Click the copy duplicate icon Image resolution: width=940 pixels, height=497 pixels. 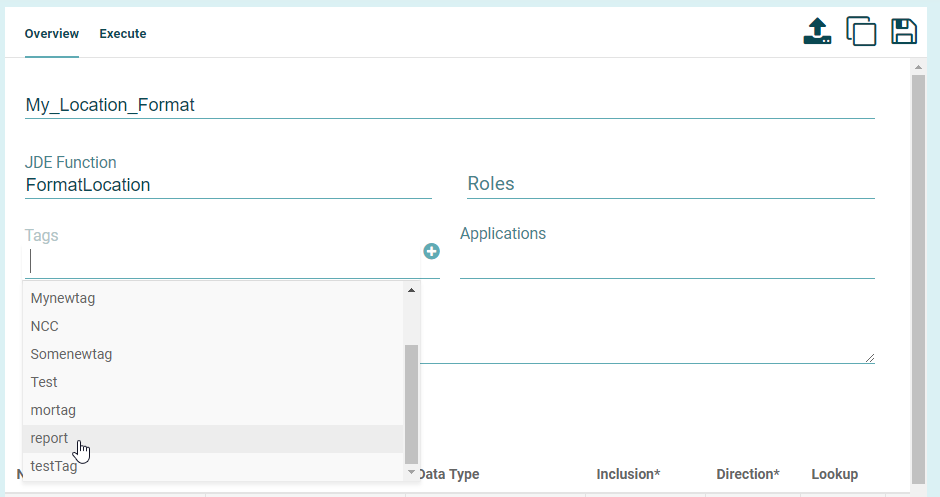[x=861, y=31]
